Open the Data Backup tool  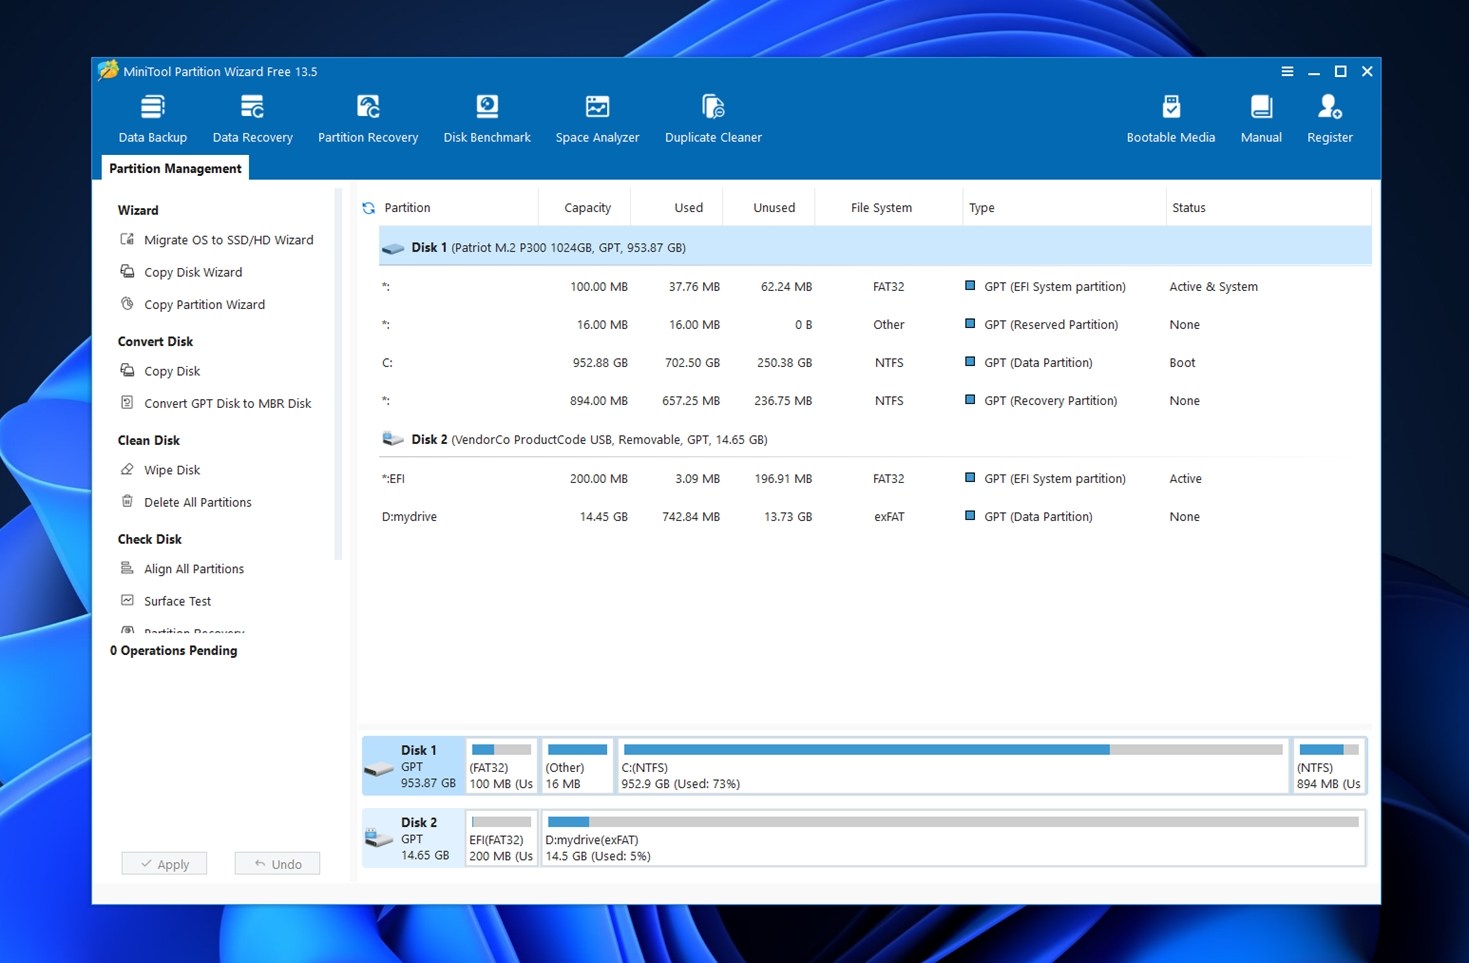tap(152, 117)
